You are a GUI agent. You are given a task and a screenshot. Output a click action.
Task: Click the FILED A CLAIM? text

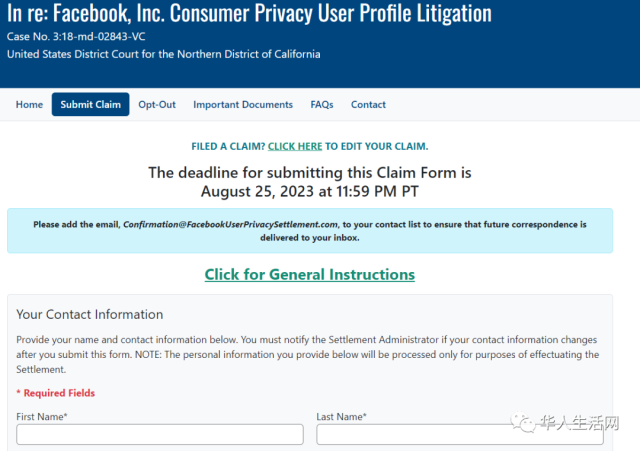pyautogui.click(x=228, y=146)
